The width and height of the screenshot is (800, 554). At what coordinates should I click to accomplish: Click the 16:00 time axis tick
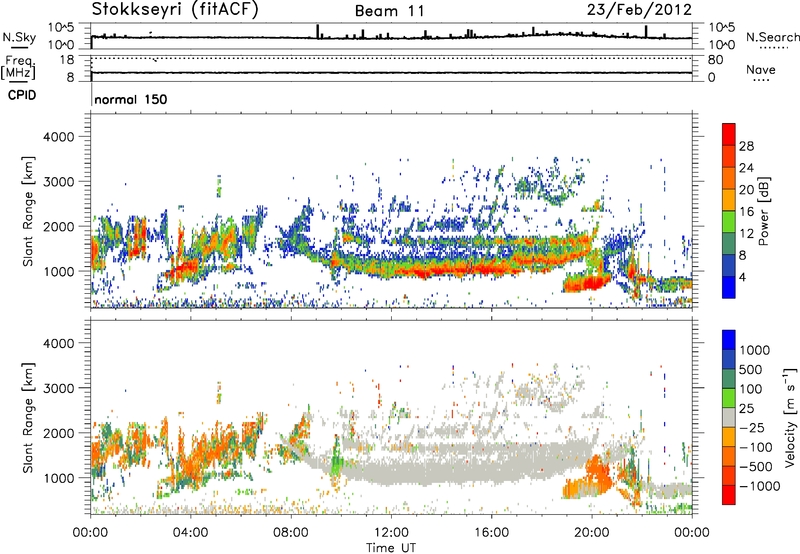491,533
